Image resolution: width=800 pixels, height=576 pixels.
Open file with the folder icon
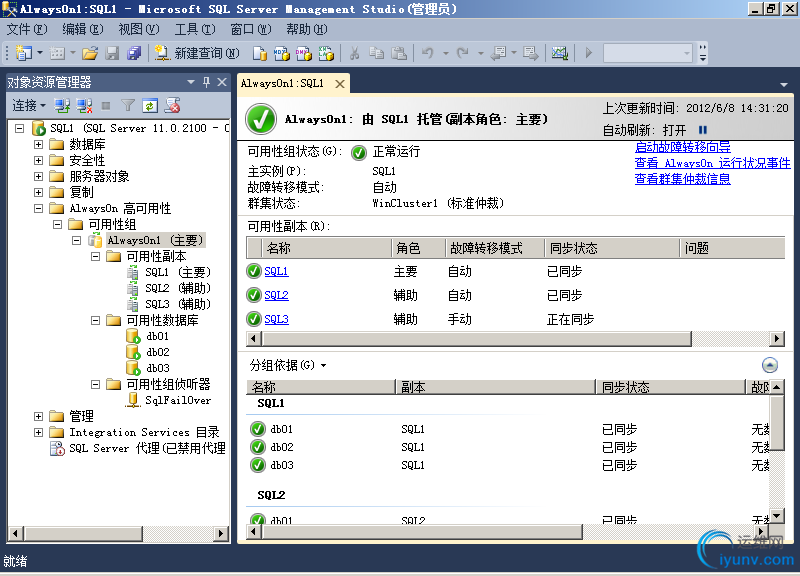90,53
